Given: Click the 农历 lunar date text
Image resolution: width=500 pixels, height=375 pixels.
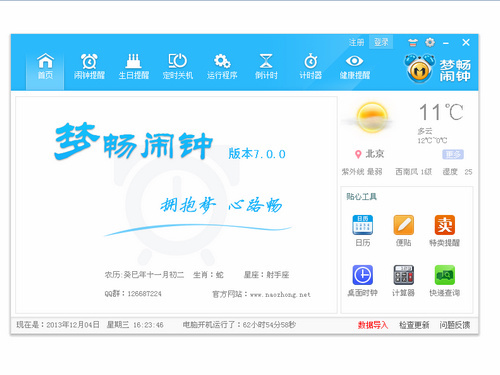Looking at the screenshot, I should click(144, 275).
